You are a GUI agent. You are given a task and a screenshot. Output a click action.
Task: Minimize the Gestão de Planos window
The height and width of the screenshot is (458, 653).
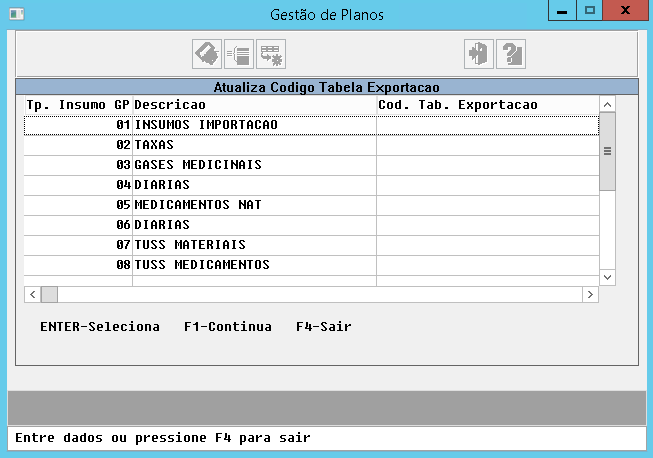point(562,10)
